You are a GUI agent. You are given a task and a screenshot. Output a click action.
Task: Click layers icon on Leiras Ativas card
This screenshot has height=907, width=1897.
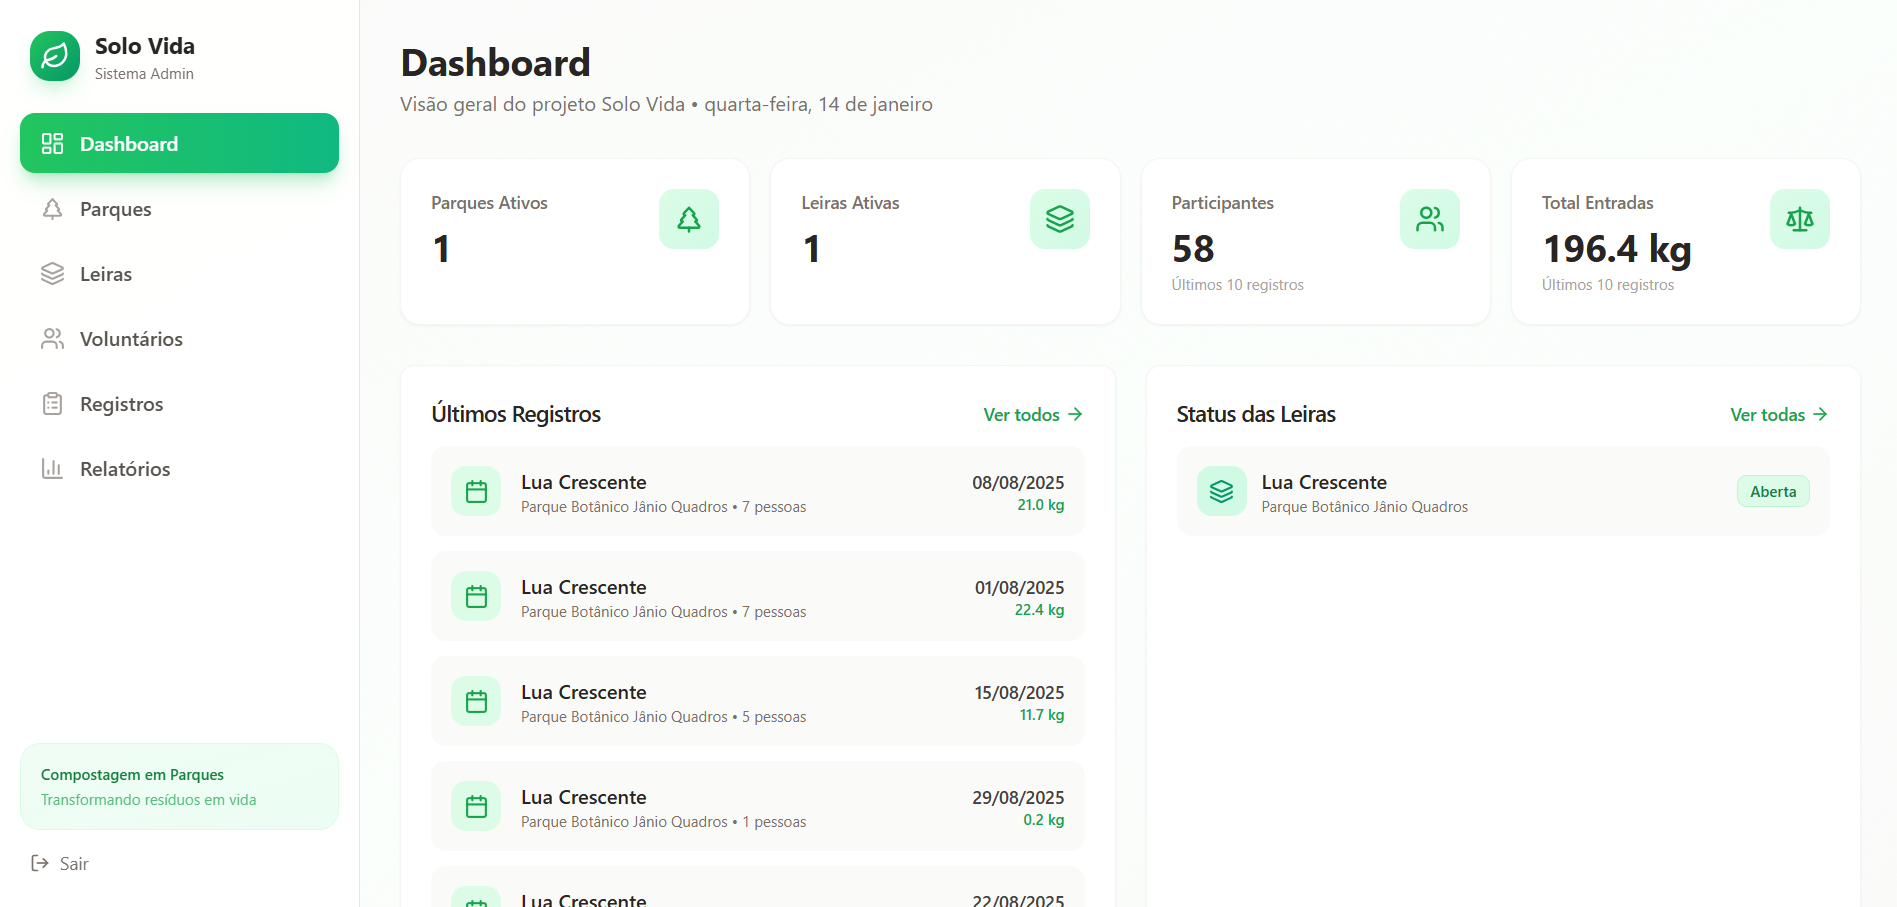(1060, 219)
